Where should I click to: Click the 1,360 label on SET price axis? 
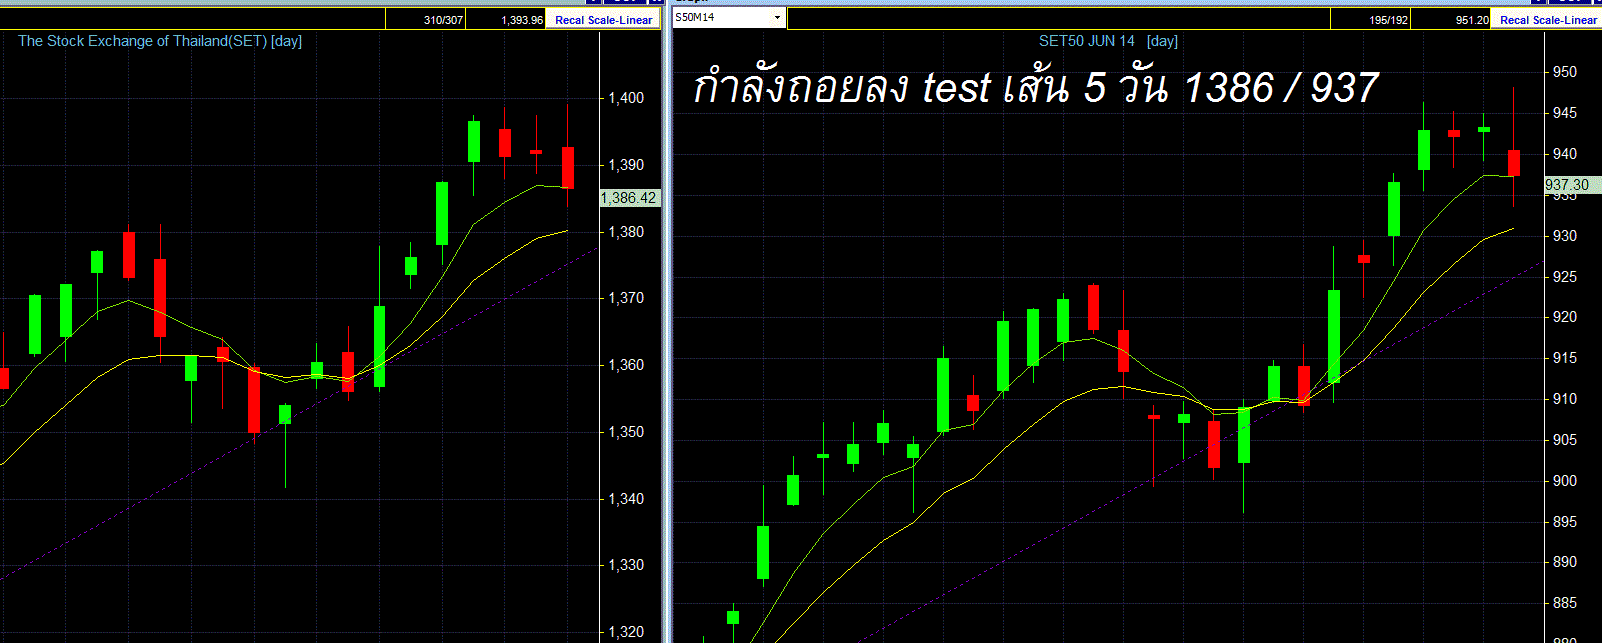coord(626,365)
